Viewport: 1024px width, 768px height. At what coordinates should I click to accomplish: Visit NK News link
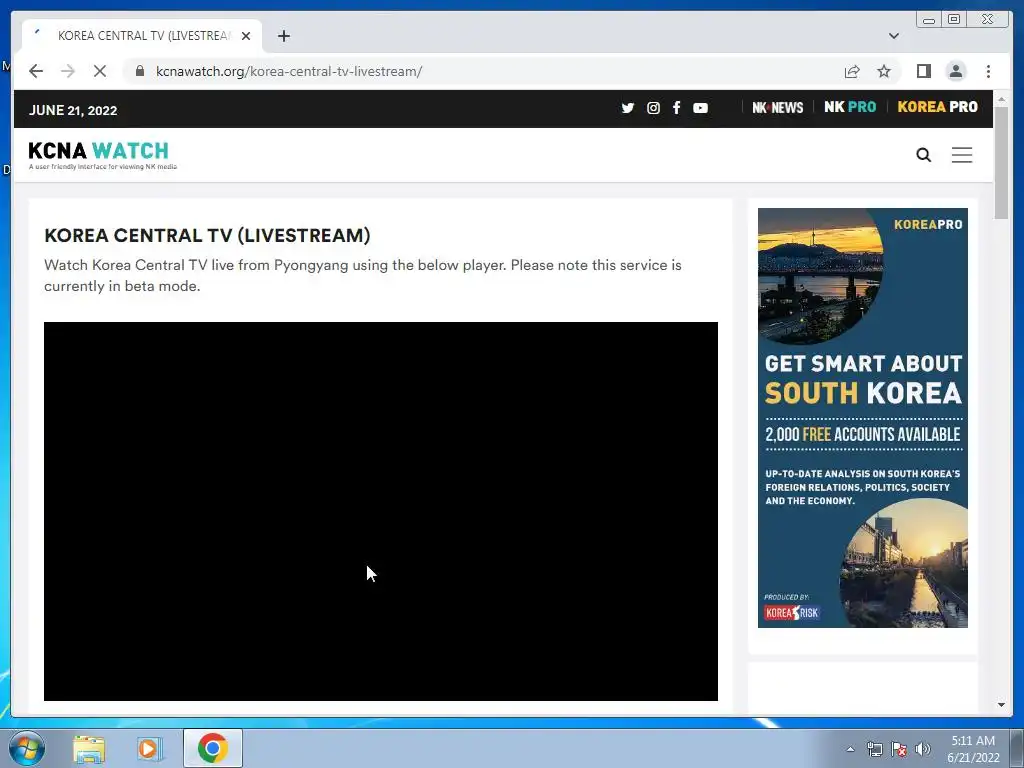point(777,108)
